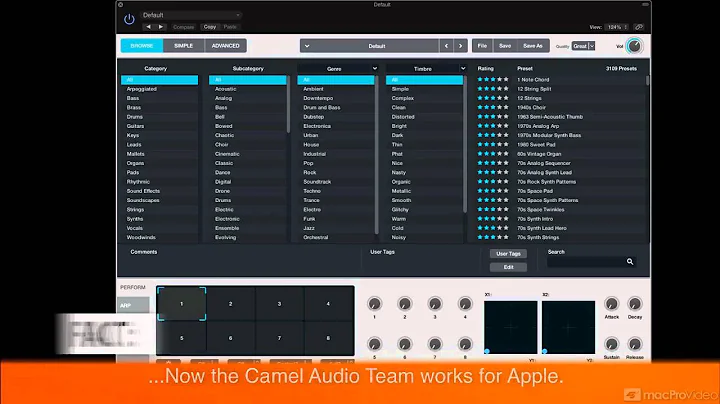The width and height of the screenshot is (720, 404).
Task: Select perform pad 3
Action: (279, 304)
